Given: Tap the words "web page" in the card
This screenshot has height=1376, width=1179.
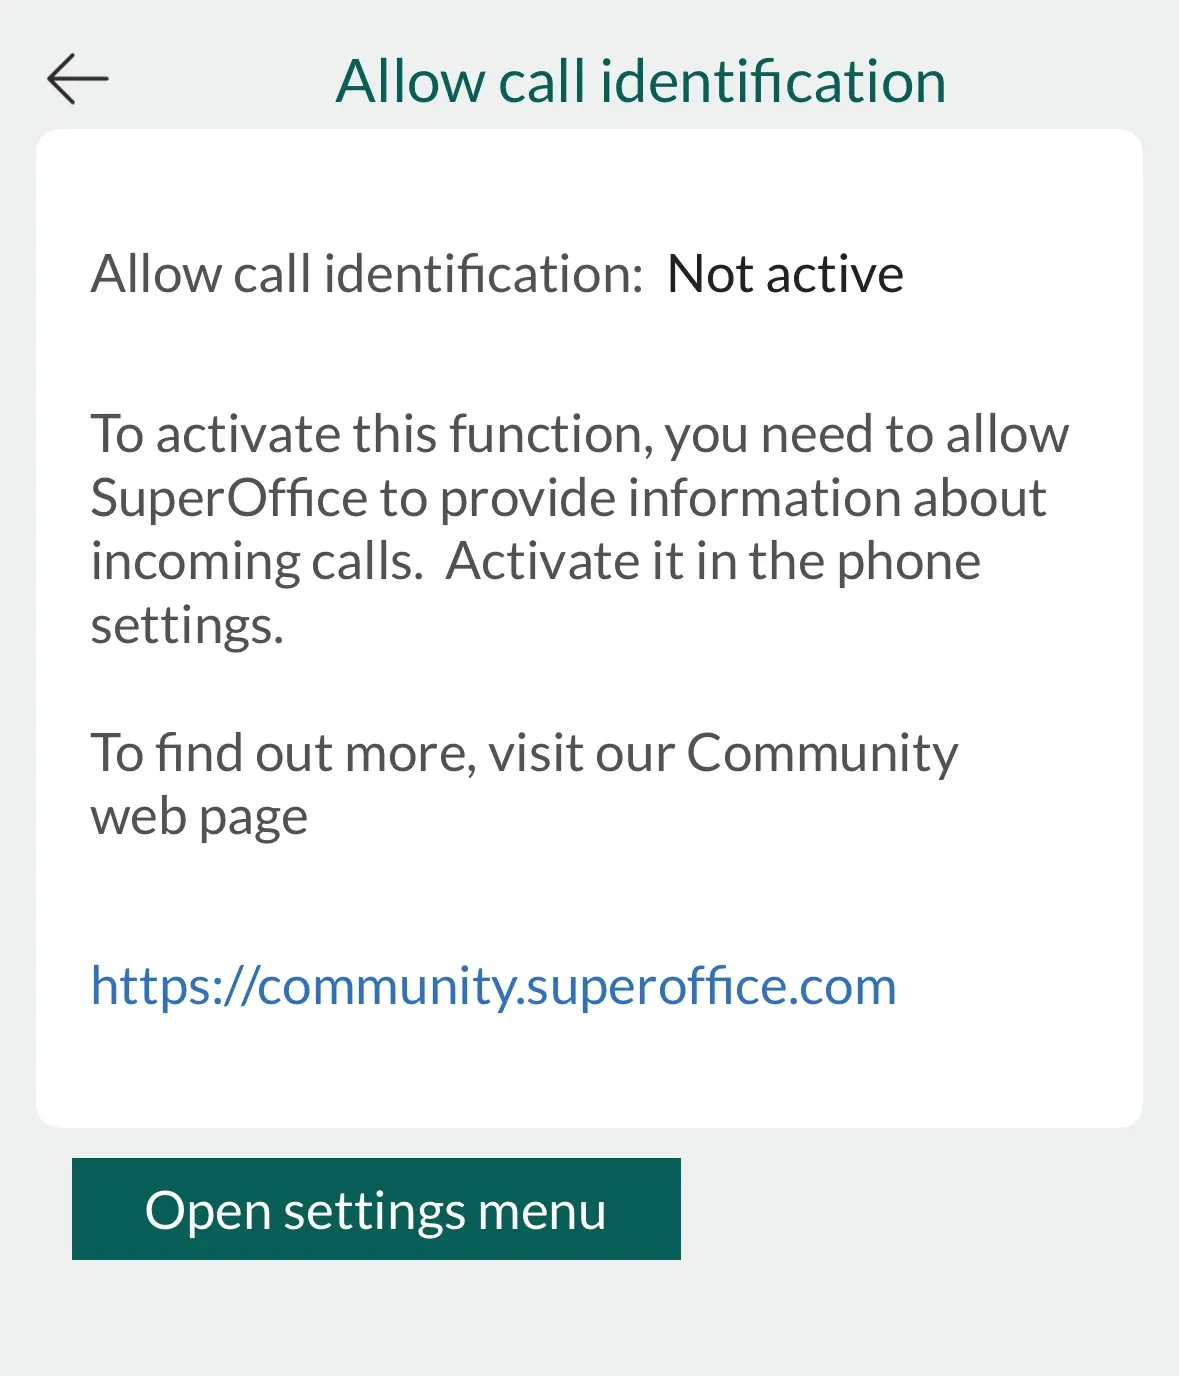Looking at the screenshot, I should pyautogui.click(x=199, y=817).
